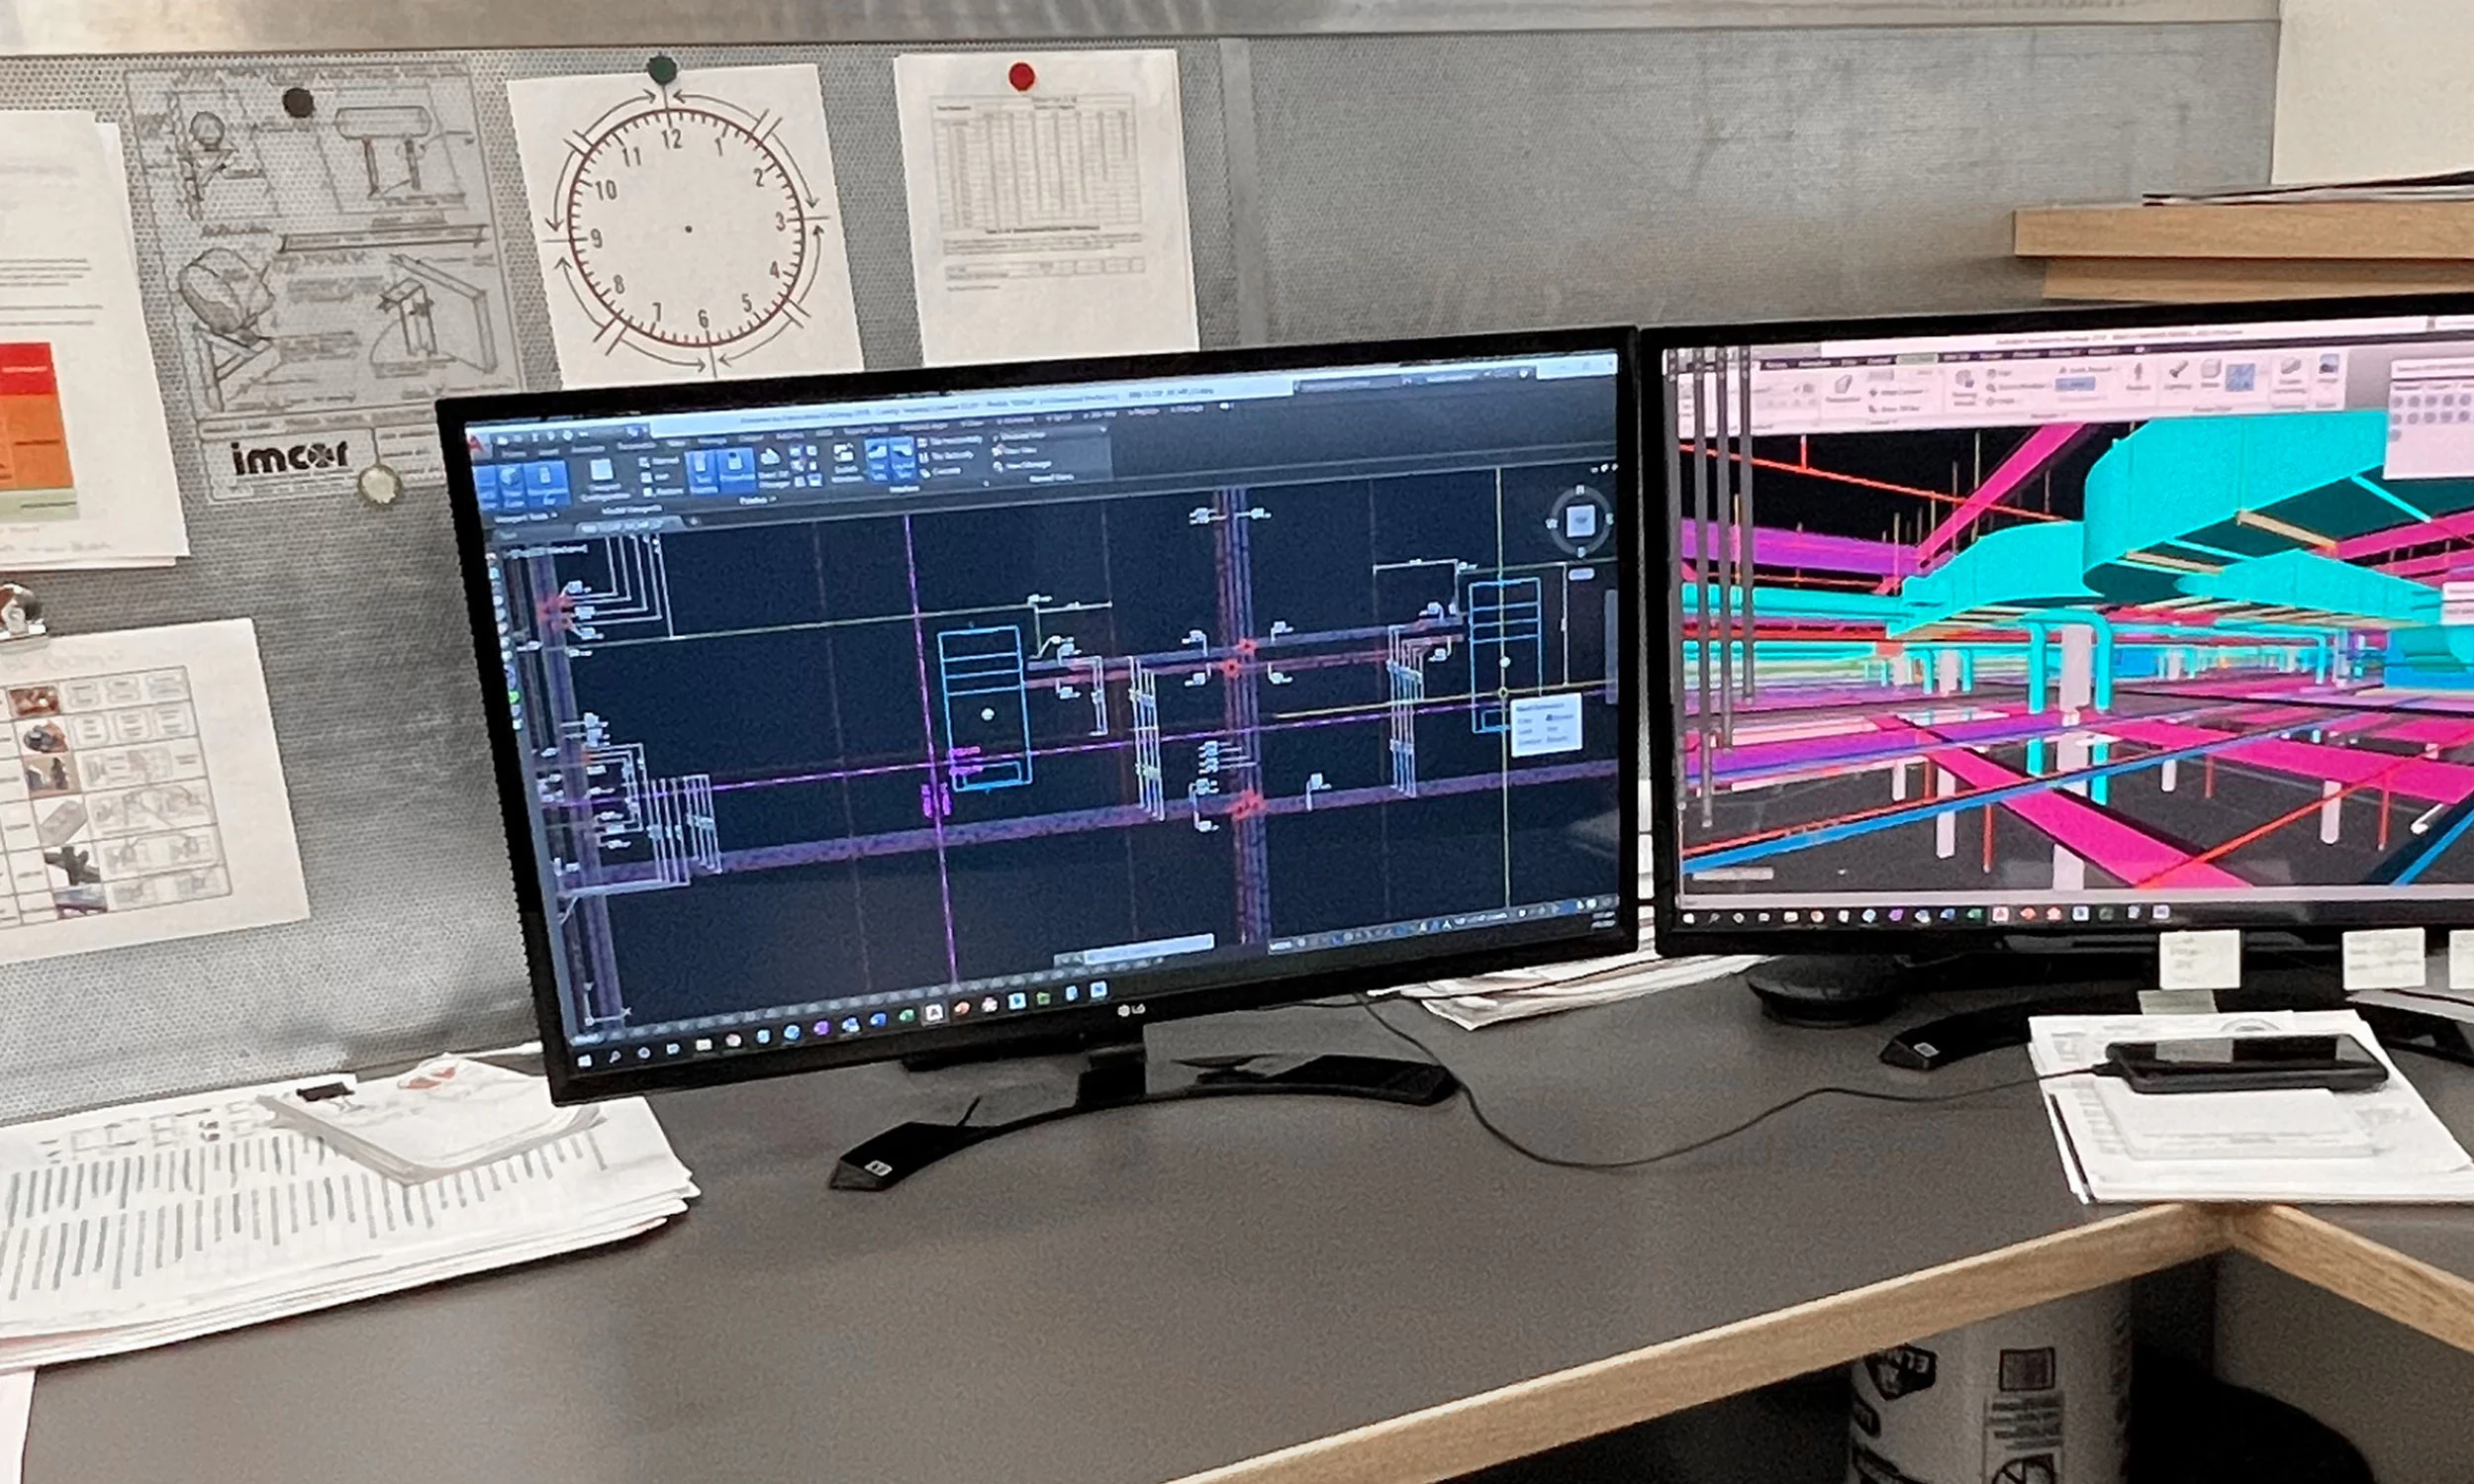This screenshot has width=2474, height=1484.
Task: Open Steering Wheels in Navisworks ribbon
Action: [x=1964, y=386]
